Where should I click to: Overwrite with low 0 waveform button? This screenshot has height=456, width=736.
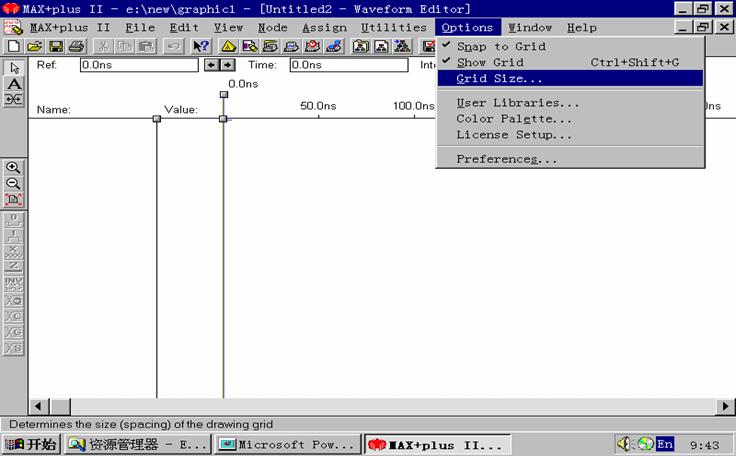pyautogui.click(x=14, y=220)
